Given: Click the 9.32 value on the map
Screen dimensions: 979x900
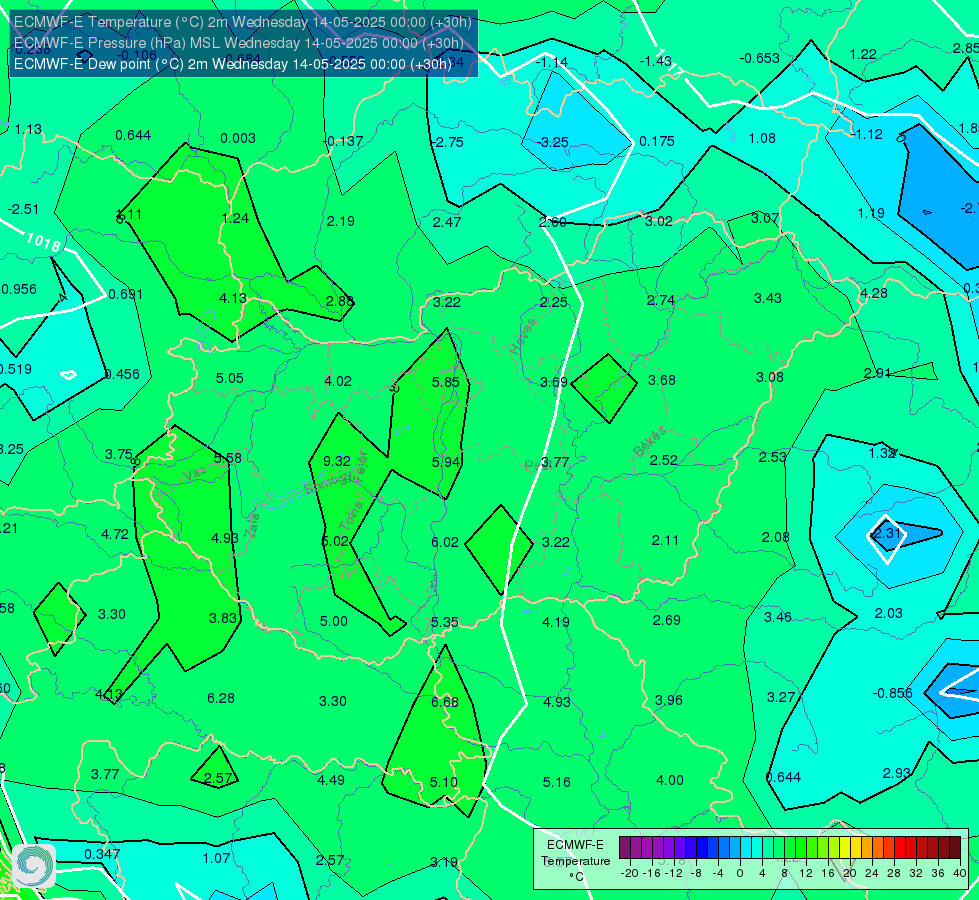Looking at the screenshot, I should click(337, 461).
